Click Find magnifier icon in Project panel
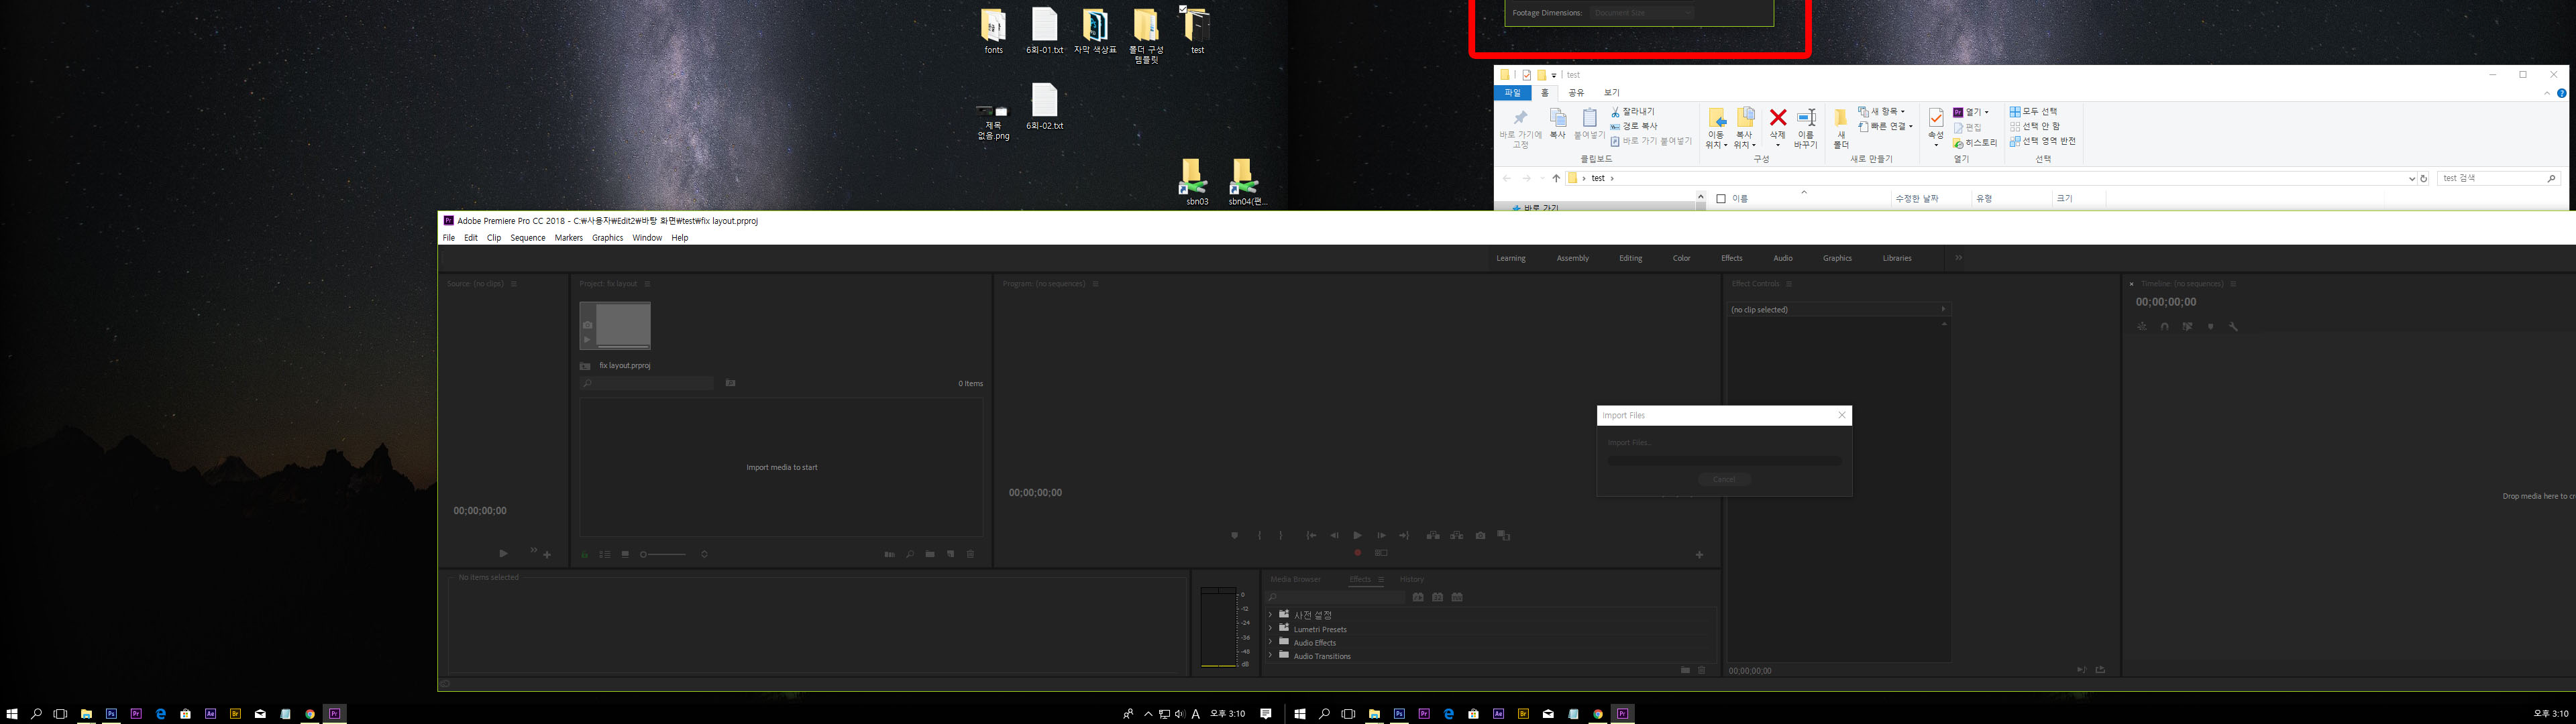 point(910,554)
